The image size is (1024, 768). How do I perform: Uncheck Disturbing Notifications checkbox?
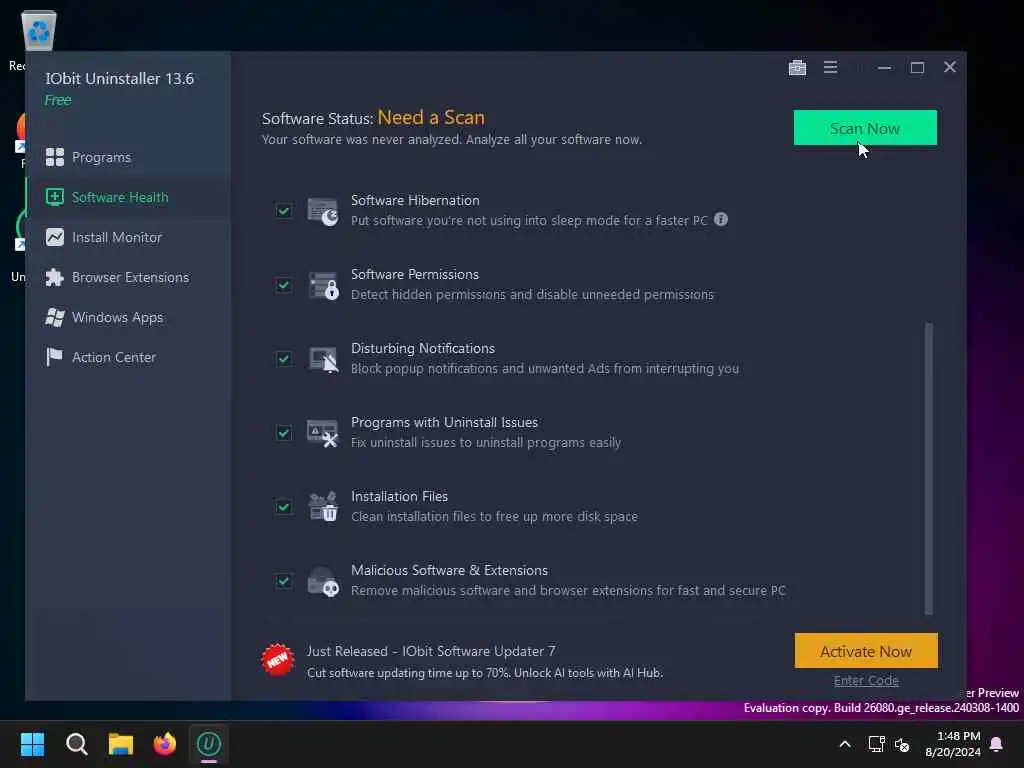[x=283, y=359]
